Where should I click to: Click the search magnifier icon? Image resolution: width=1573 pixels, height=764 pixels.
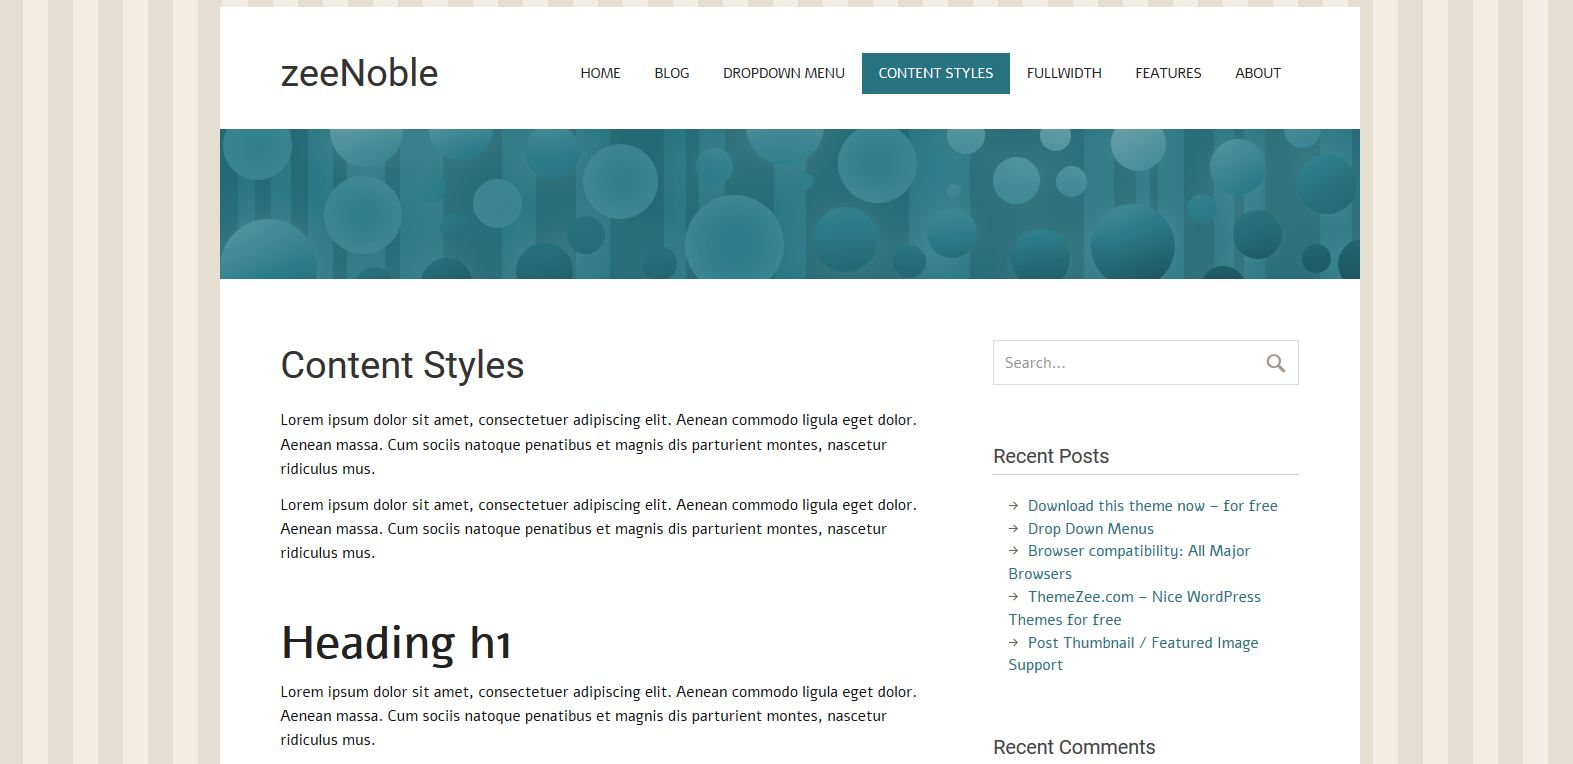tap(1275, 363)
